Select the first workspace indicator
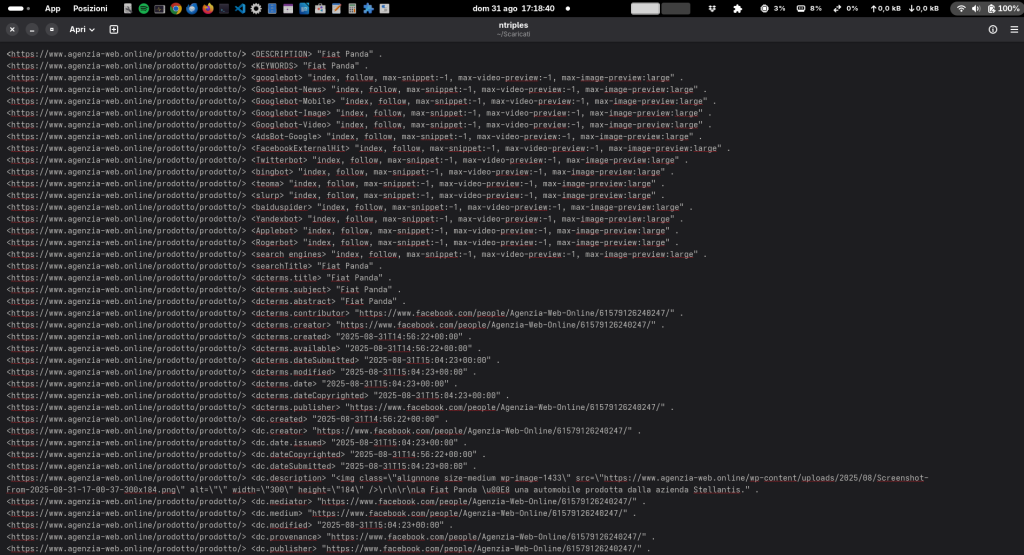The image size is (1024, 555). point(645,8)
